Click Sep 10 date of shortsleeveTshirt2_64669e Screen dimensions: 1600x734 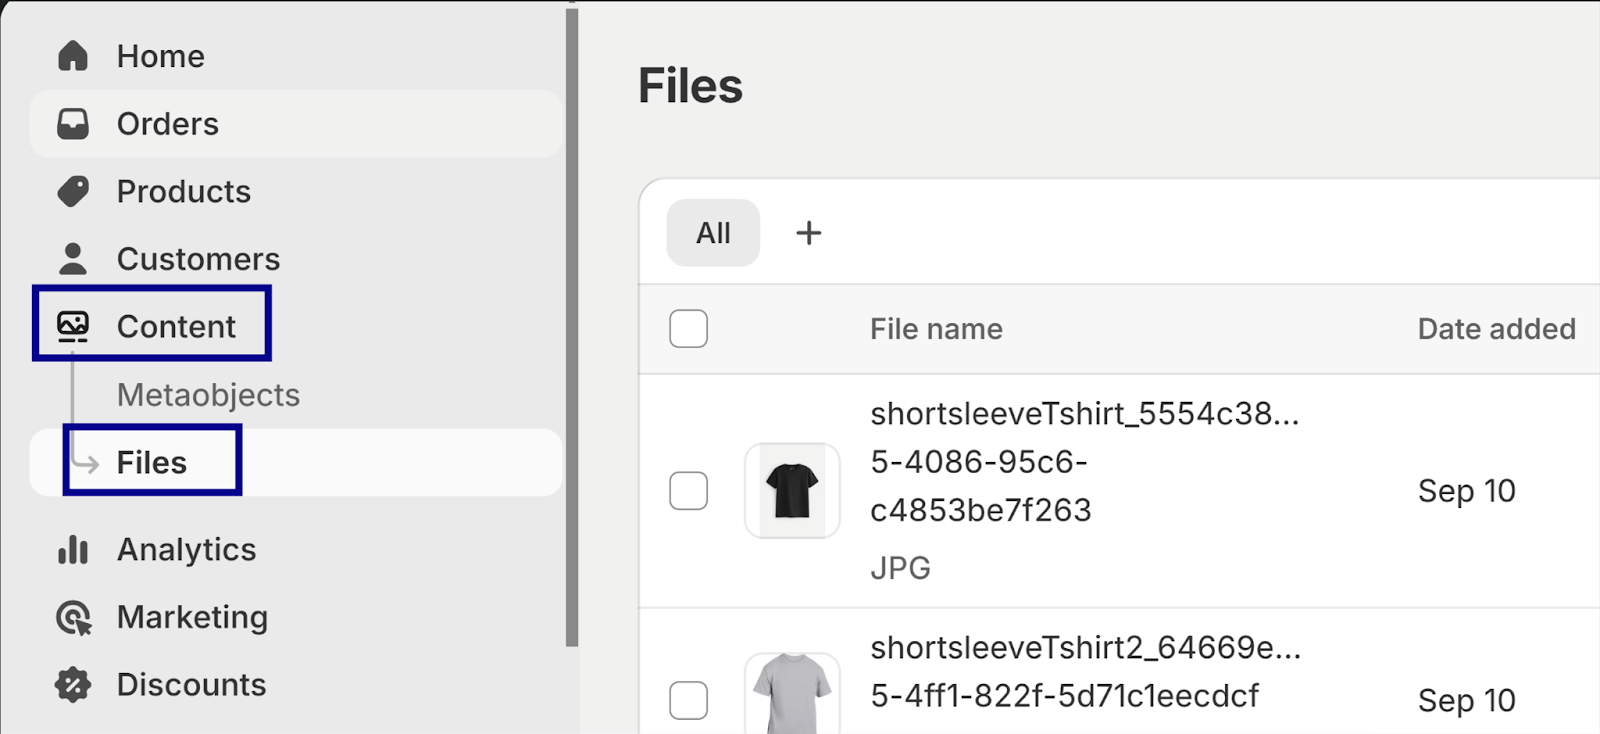(1467, 701)
